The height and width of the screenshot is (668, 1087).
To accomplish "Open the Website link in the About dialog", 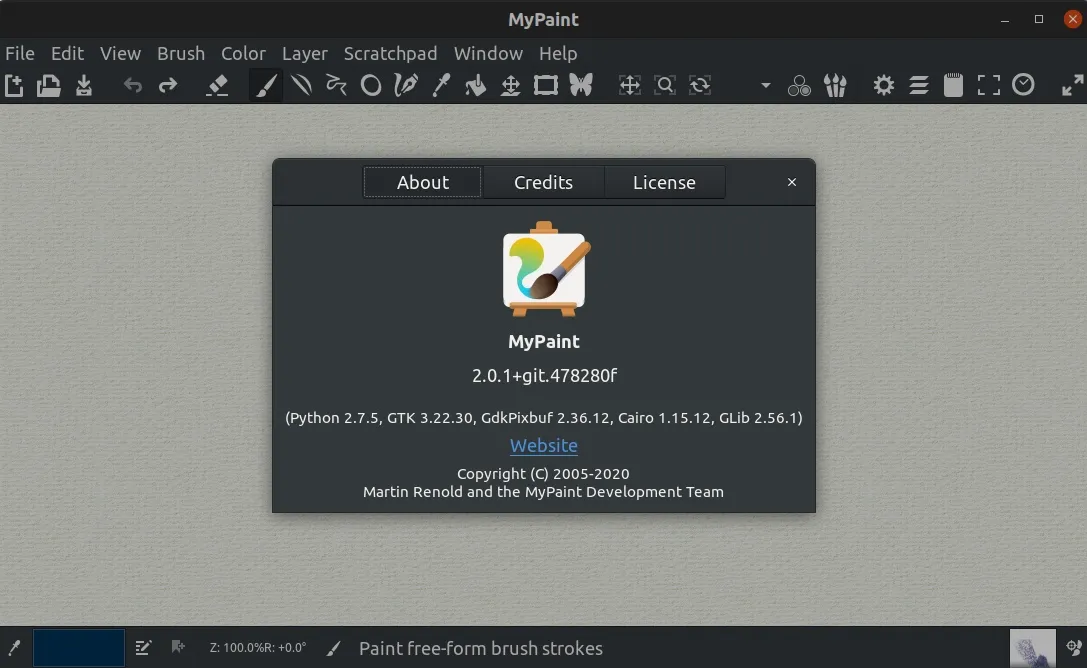I will [543, 445].
